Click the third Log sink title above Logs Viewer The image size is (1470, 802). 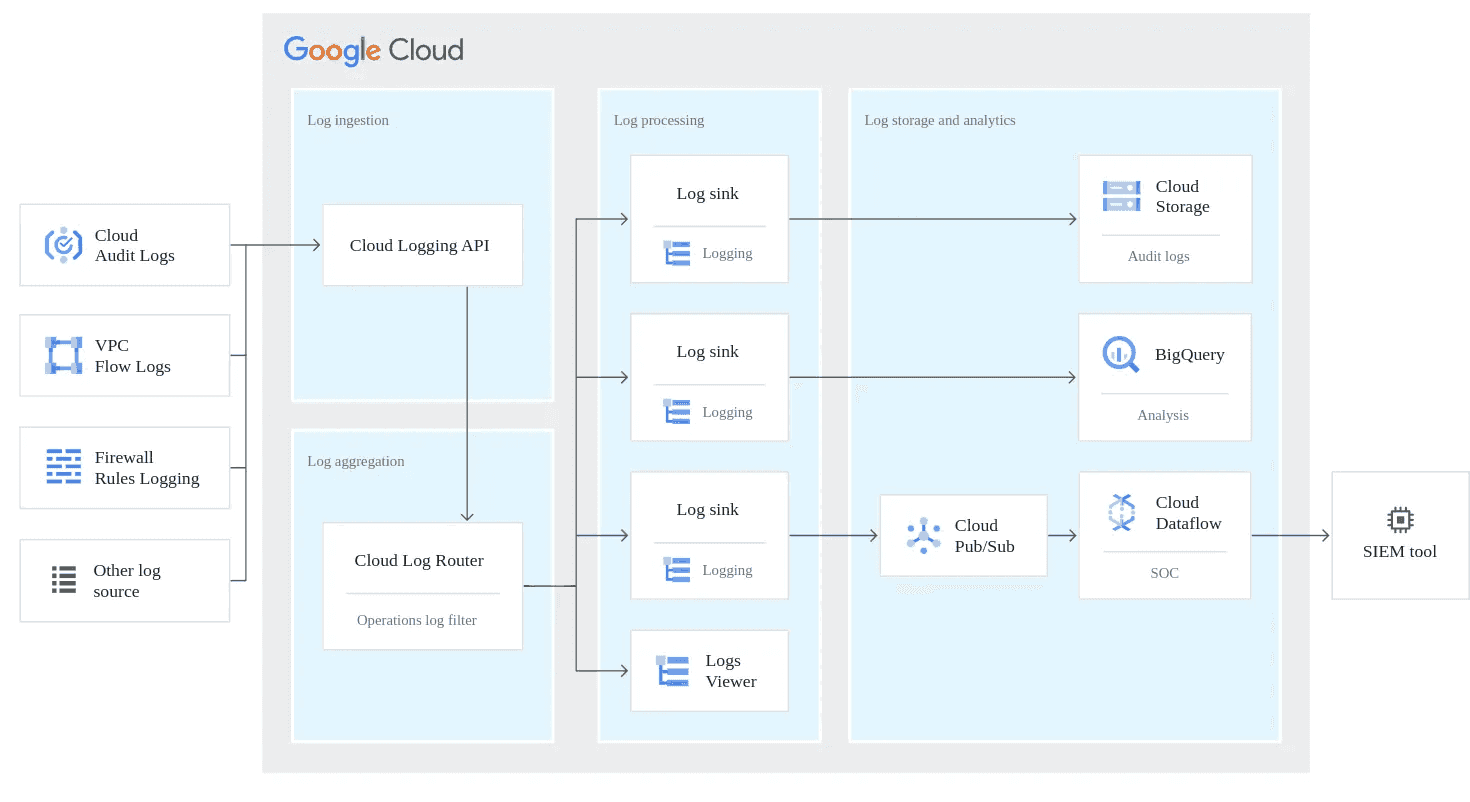point(708,509)
